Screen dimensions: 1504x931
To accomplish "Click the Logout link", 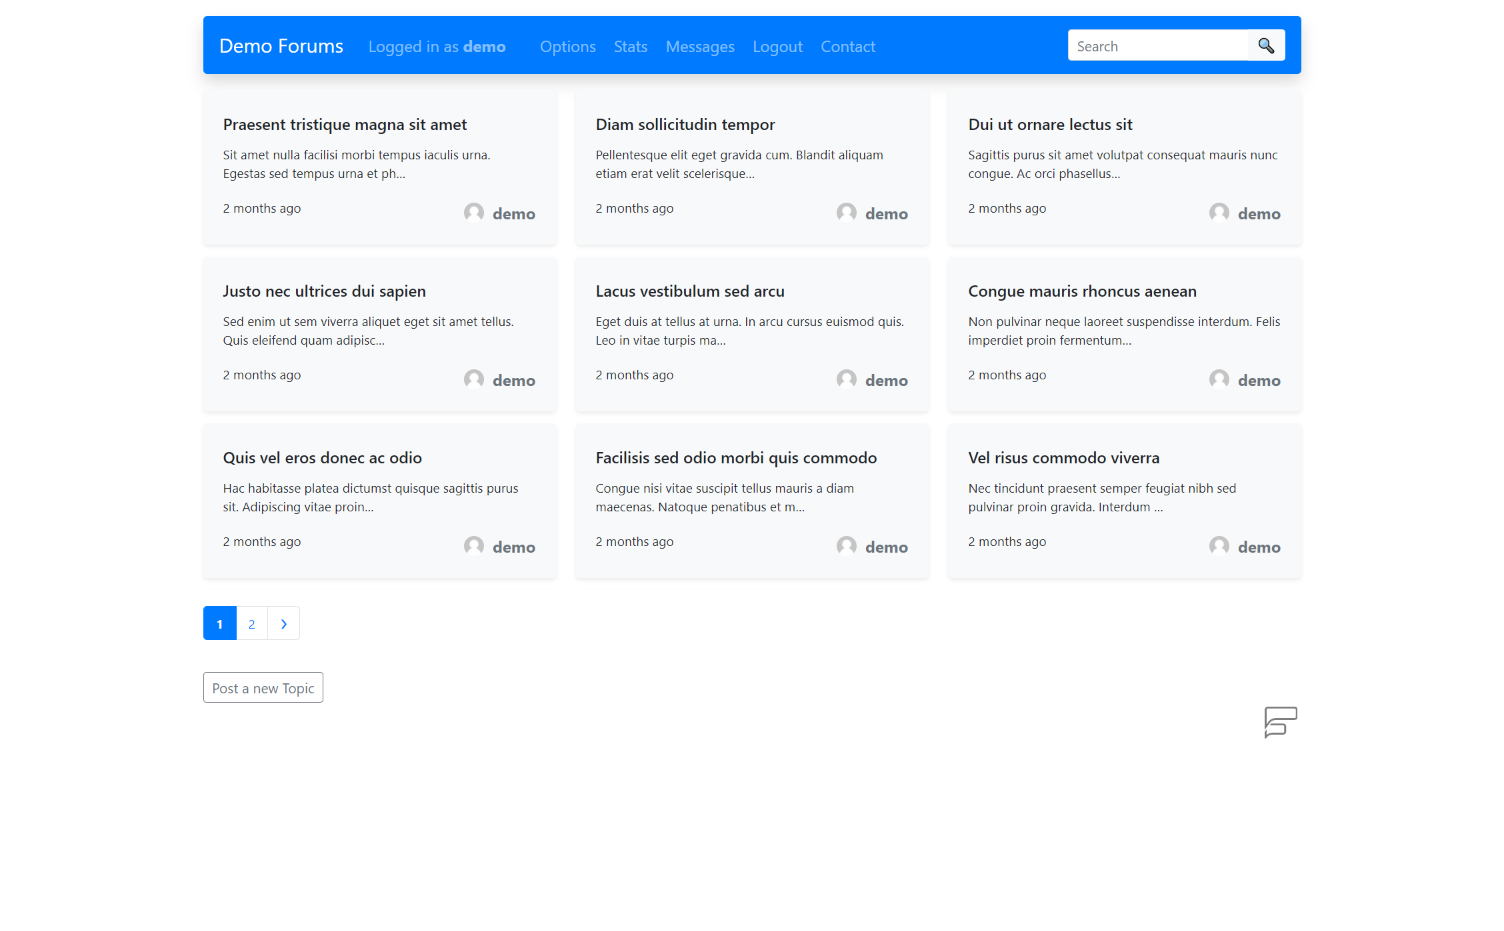I will pyautogui.click(x=778, y=47).
